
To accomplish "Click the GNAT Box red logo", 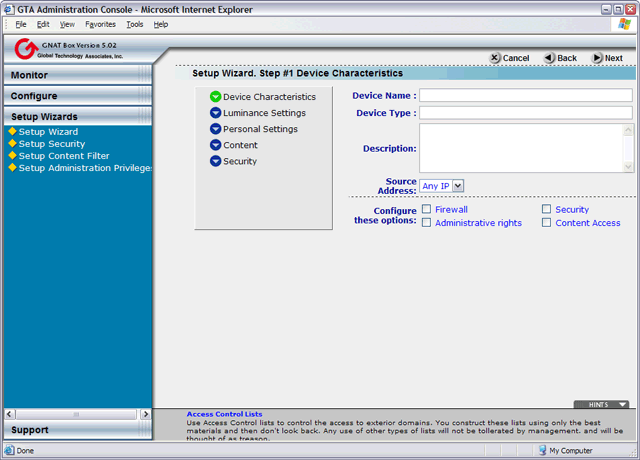I will 26,49.
